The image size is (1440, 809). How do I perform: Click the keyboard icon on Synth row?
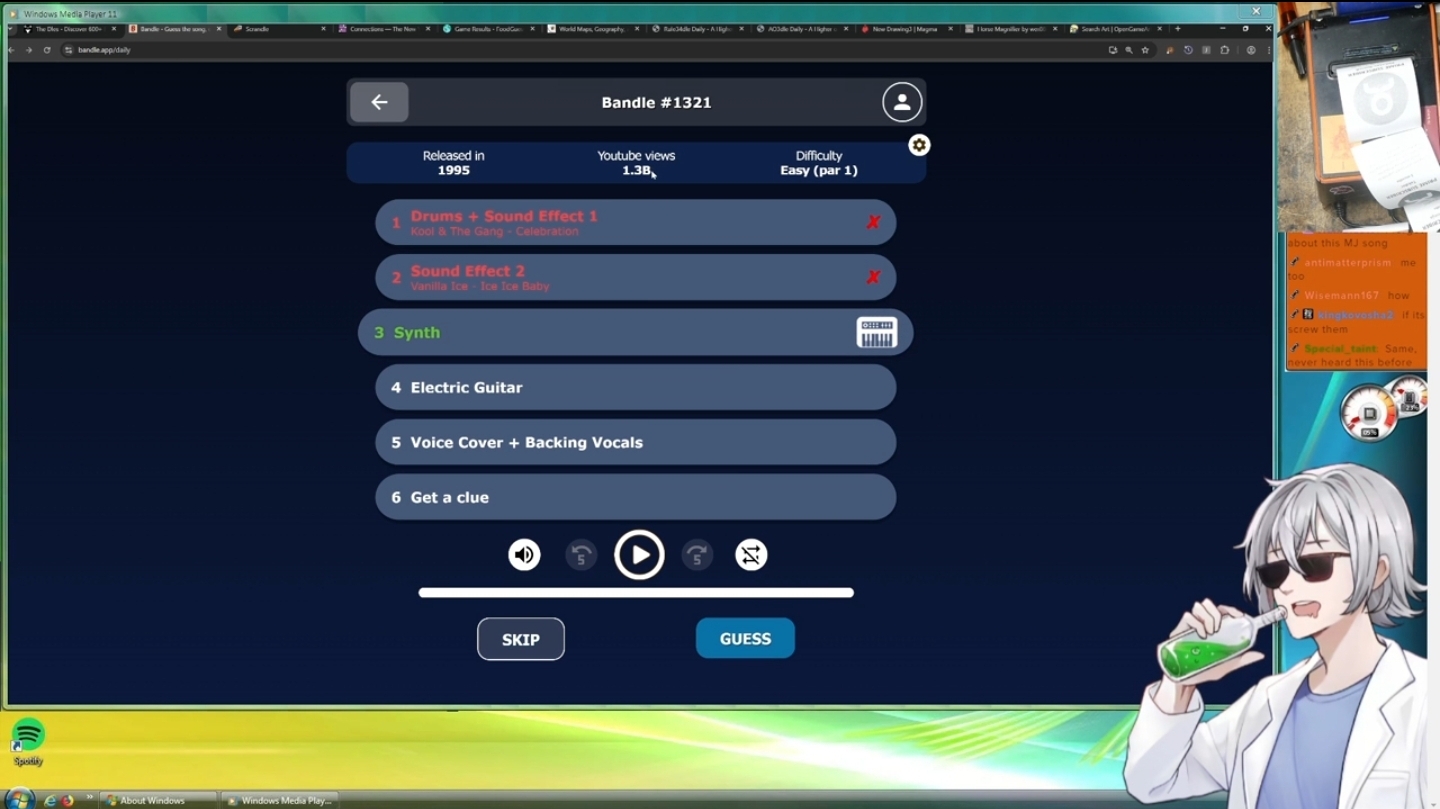[x=877, y=333]
